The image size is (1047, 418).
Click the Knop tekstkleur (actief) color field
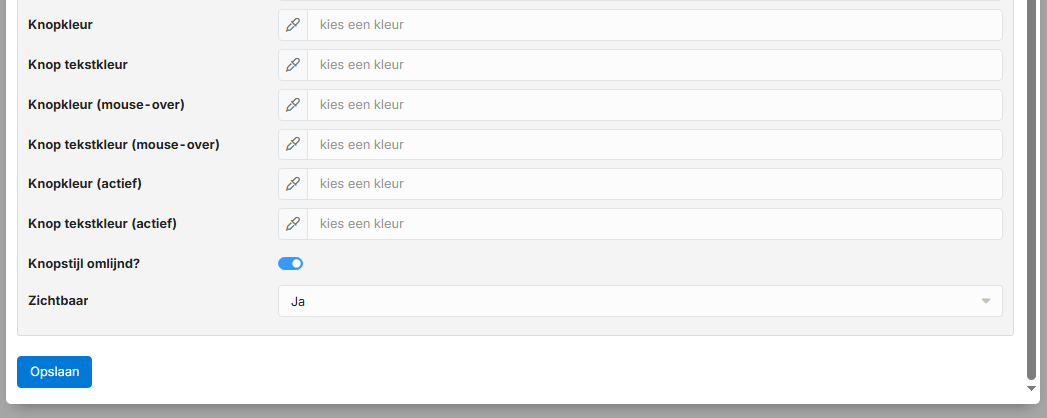pyautogui.click(x=654, y=224)
